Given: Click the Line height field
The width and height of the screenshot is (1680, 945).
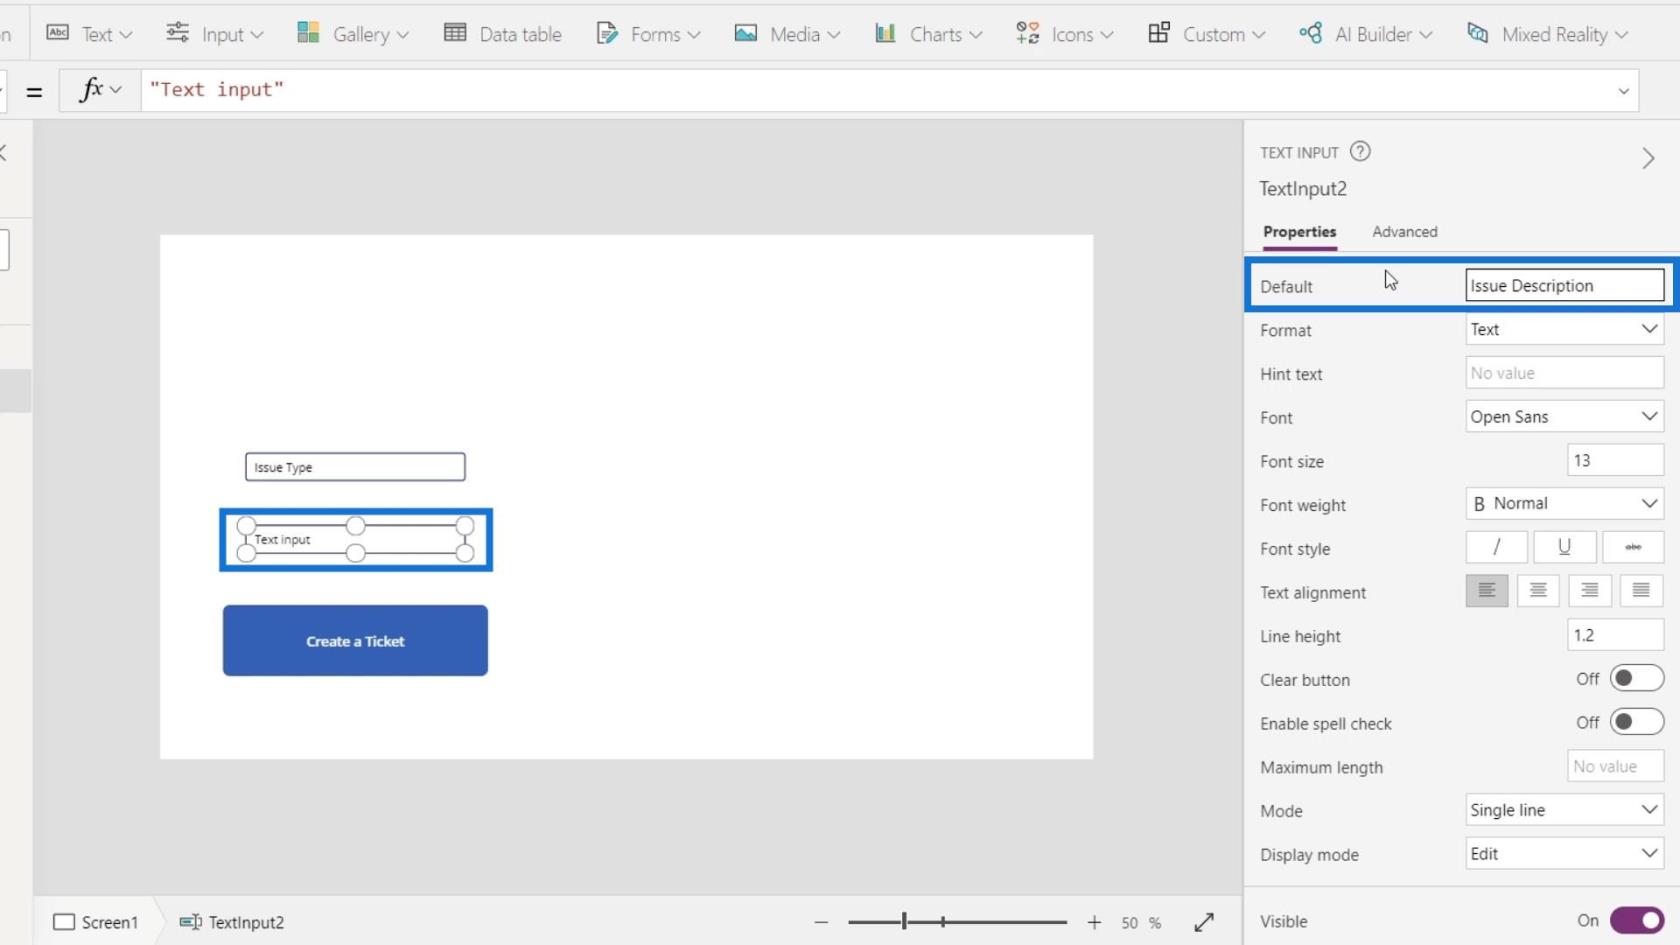Looking at the screenshot, I should (x=1615, y=635).
